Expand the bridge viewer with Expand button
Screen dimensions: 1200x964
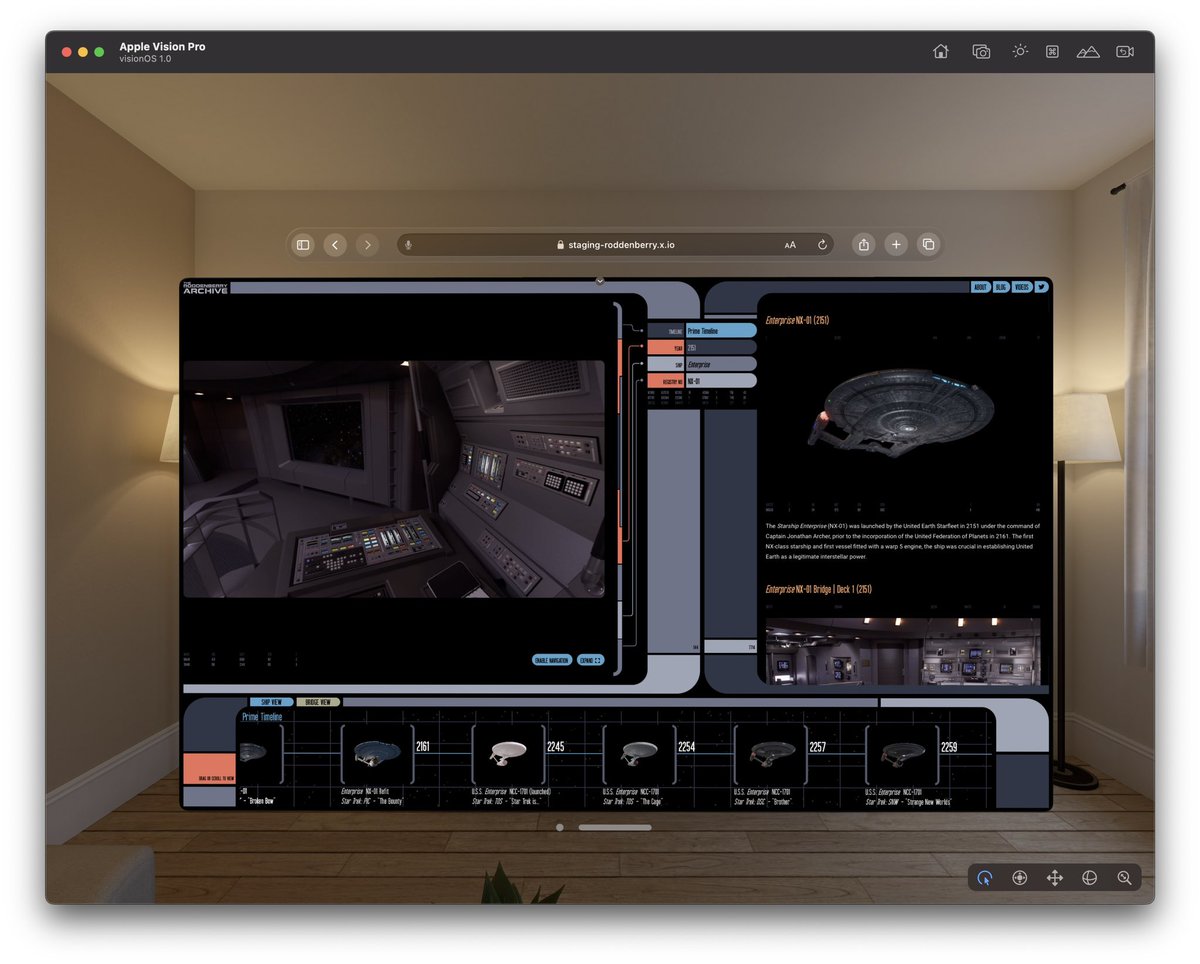pos(591,660)
